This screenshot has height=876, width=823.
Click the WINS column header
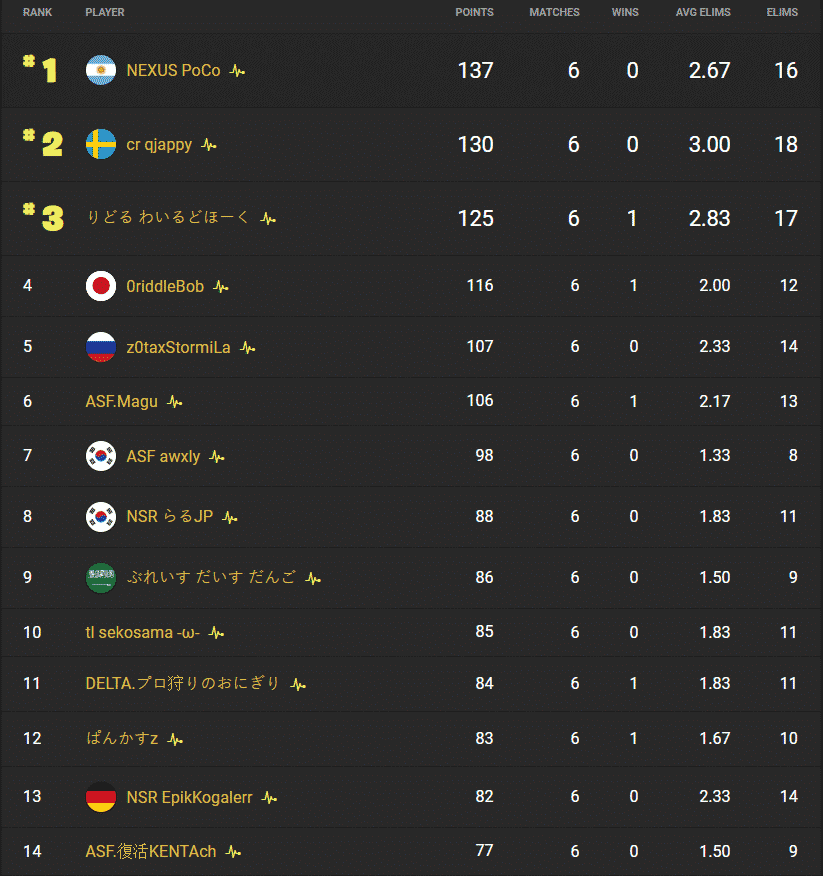[x=625, y=12]
